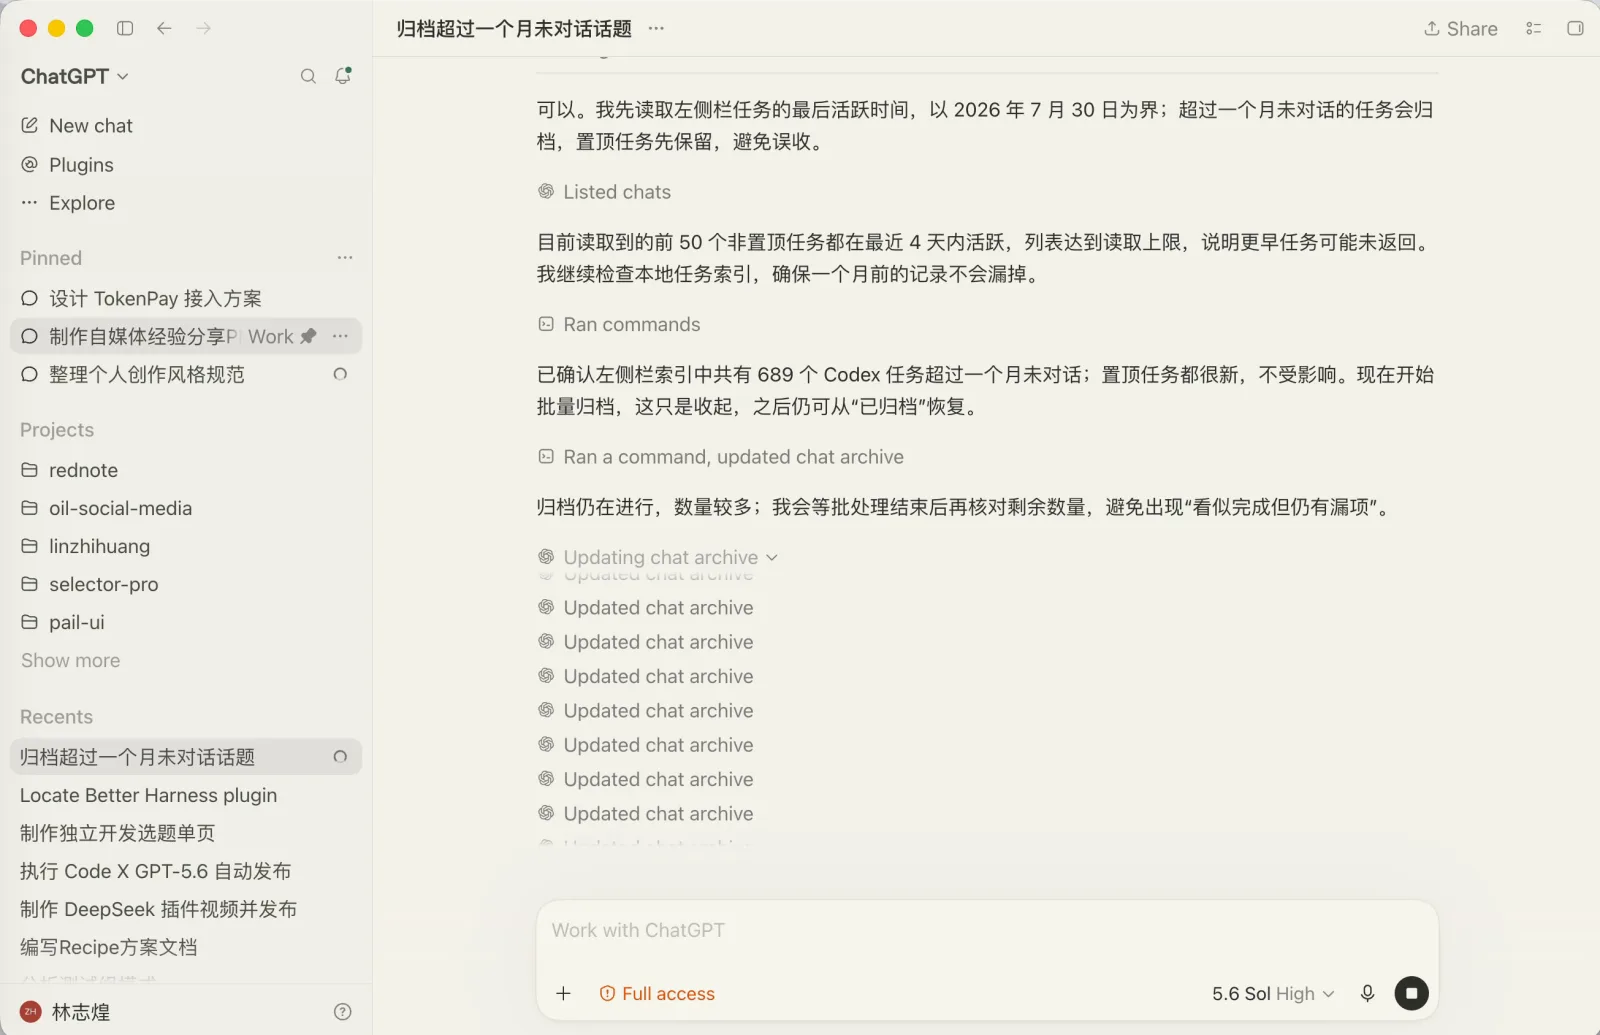1600x1035 pixels.
Task: Add attachment with the plus icon
Action: tap(564, 993)
